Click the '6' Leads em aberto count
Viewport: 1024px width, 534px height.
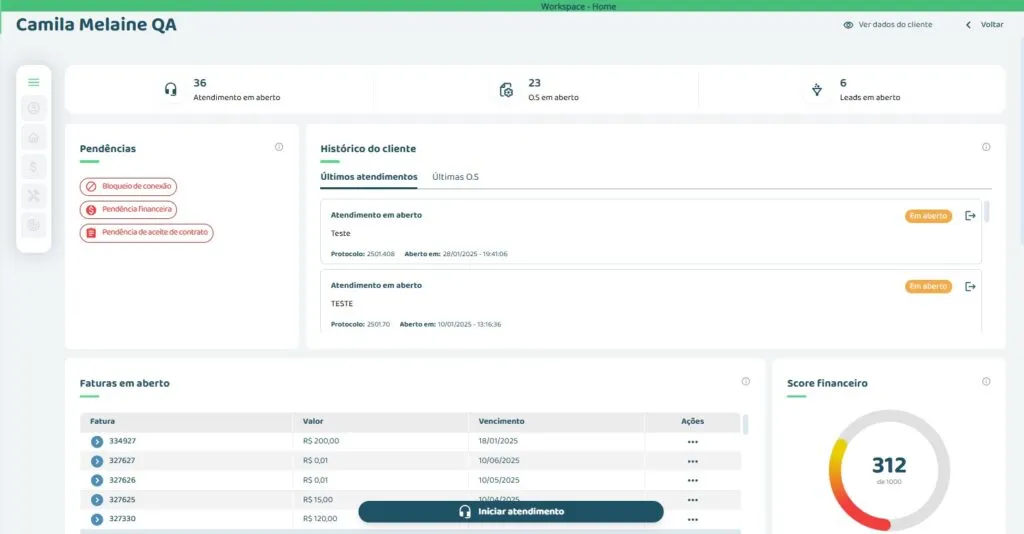click(843, 83)
